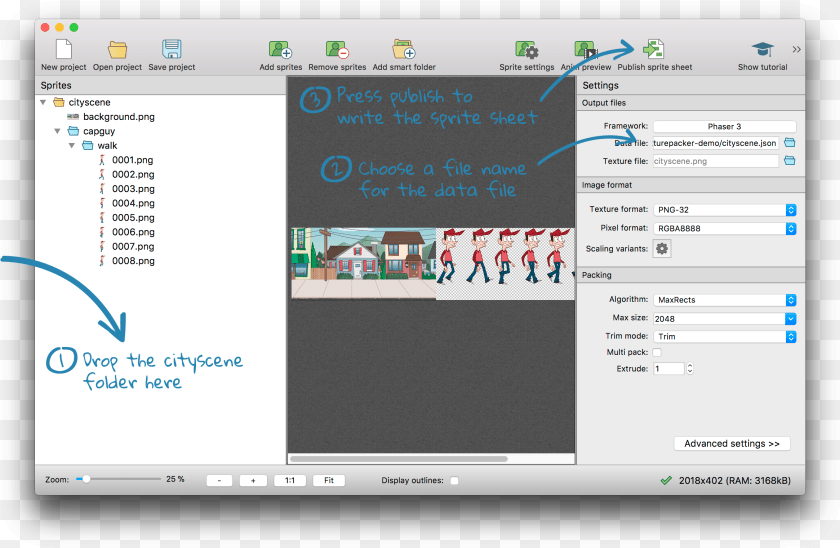Open the Max size combo box arrow
Screen dimensions: 840x548
point(791,319)
